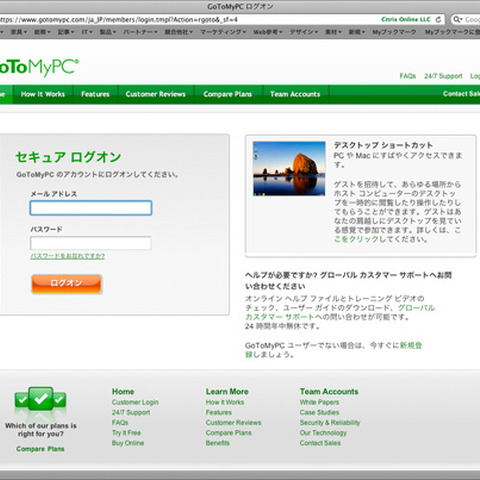480x480 pixels.
Task: Open the パートナー bookmarks dropdown
Action: click(x=140, y=32)
